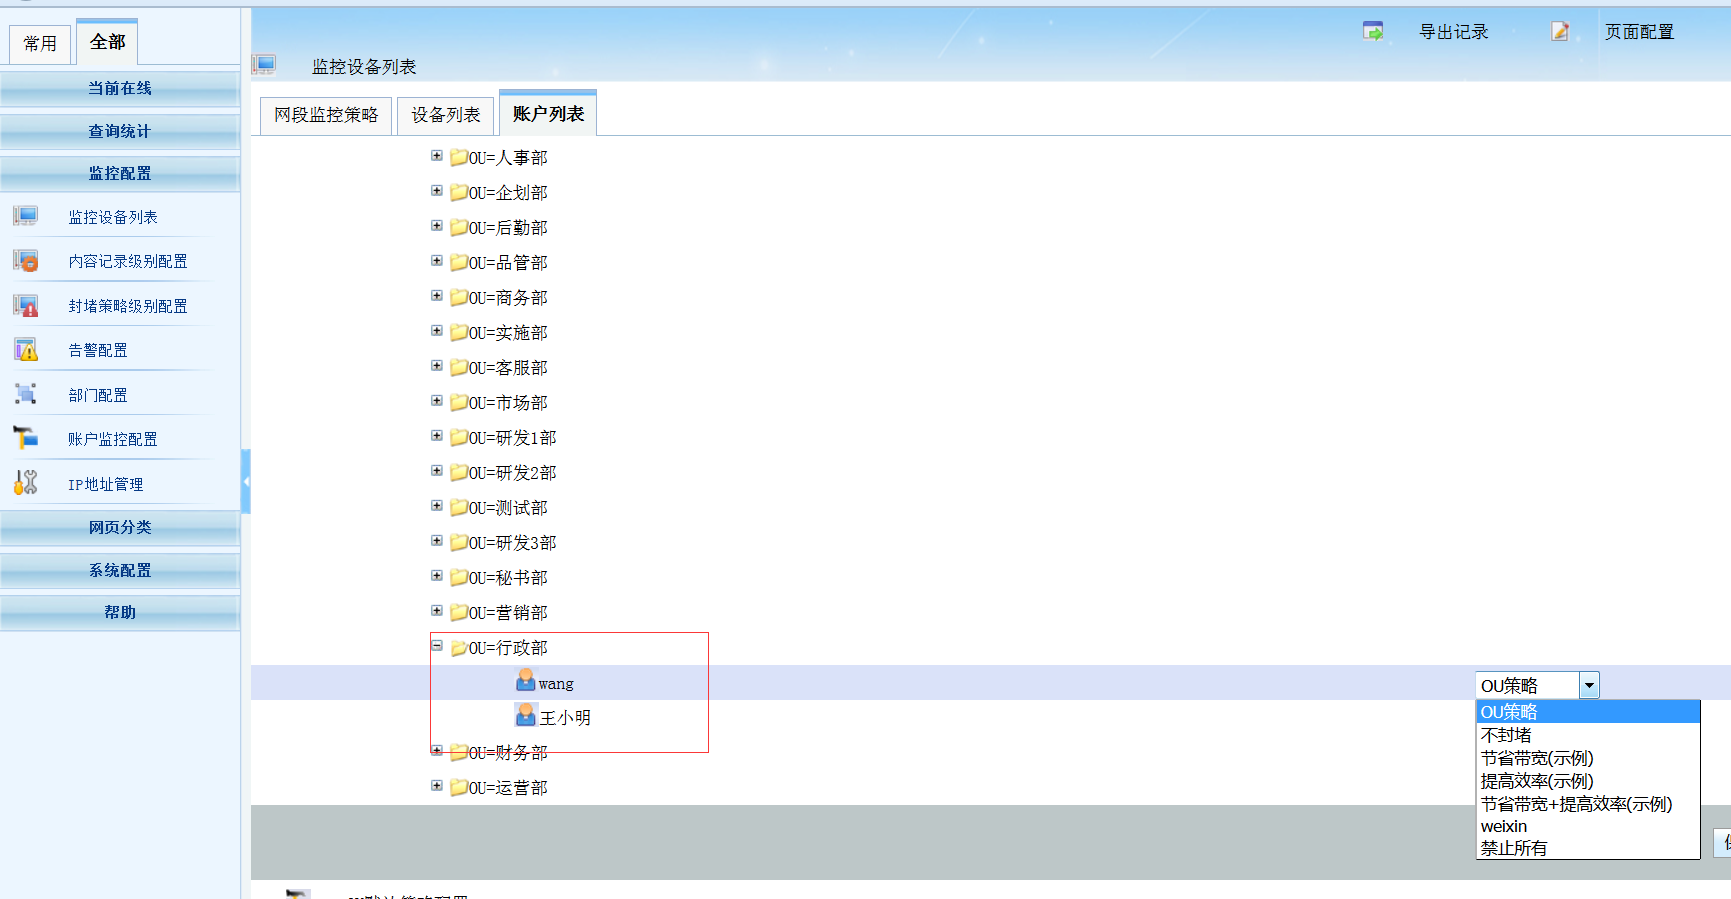Expand the OU=运营部 tree node
The image size is (1731, 899).
(437, 786)
